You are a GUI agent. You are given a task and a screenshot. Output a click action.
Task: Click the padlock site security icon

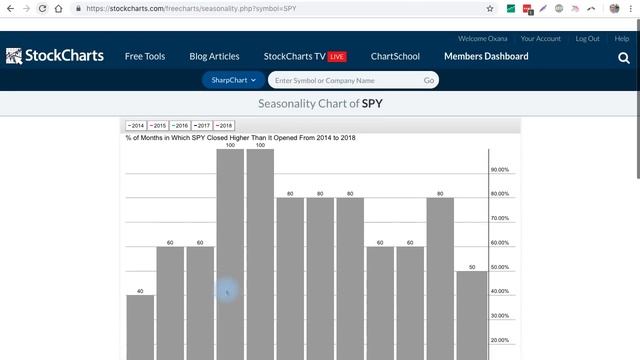tap(78, 9)
